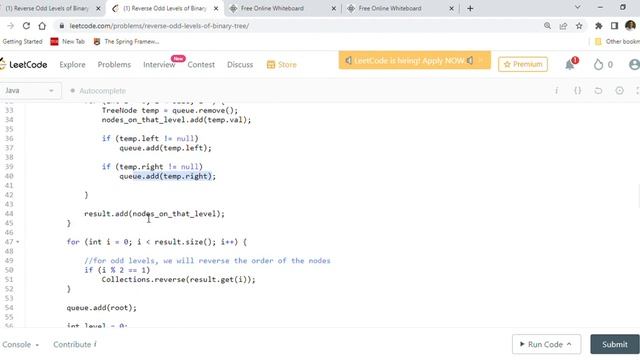
Task: Reset code to default icon
Action: (598, 91)
